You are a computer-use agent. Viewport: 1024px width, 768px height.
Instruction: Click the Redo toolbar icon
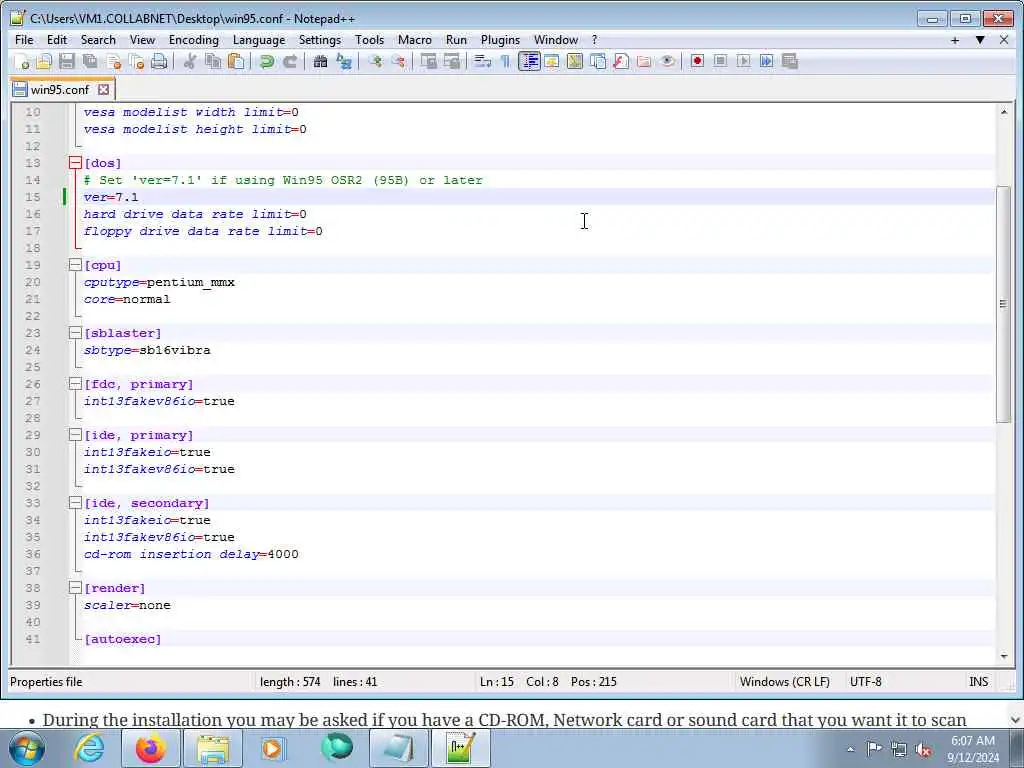click(290, 61)
